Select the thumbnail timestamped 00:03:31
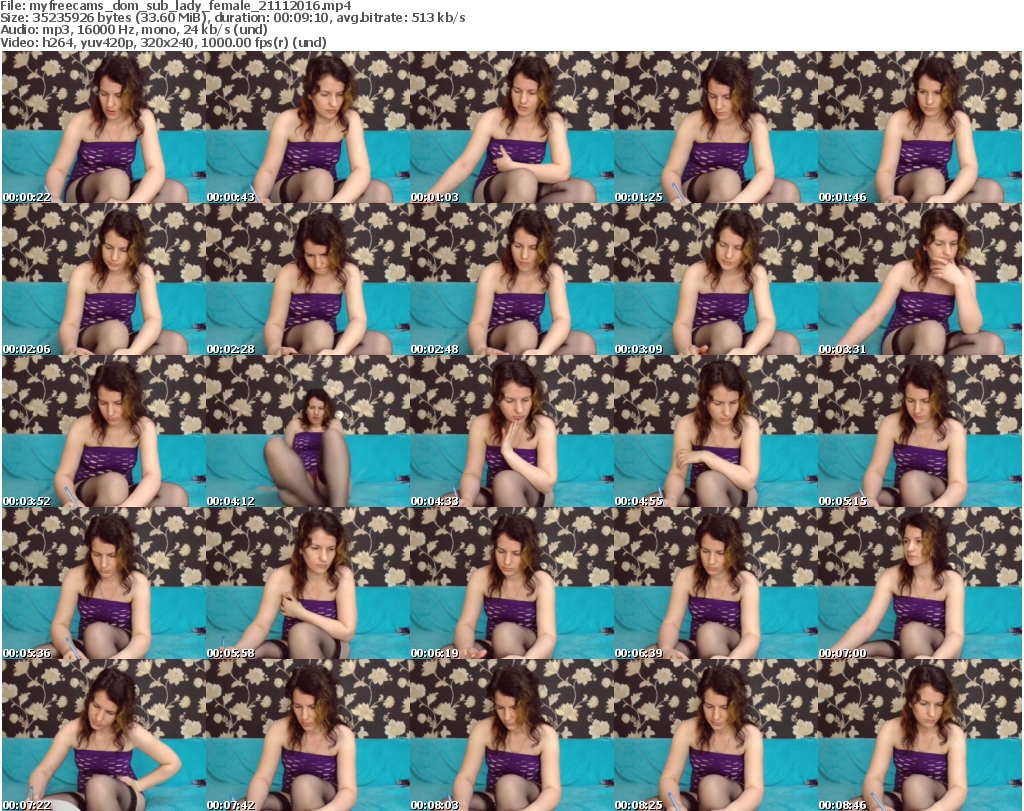1024x811 pixels. [920, 279]
